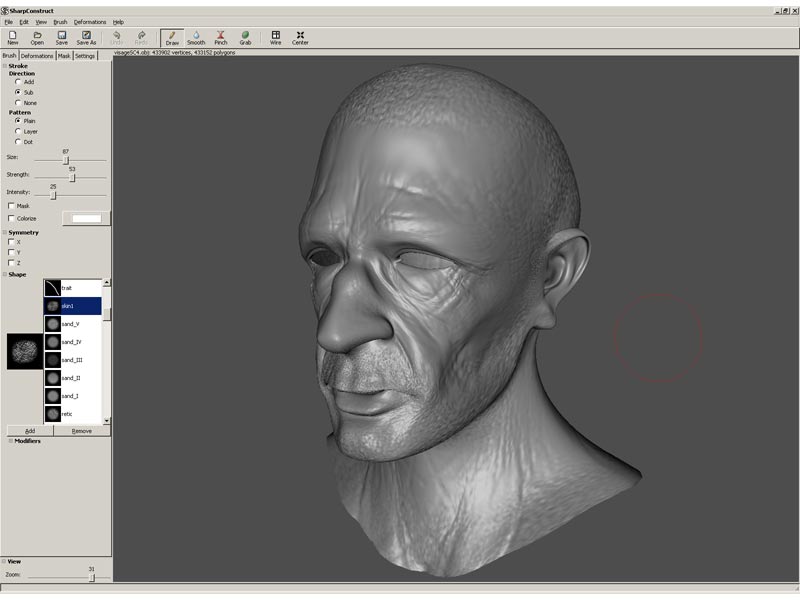This screenshot has width=800, height=600.
Task: Collapse the Symmetry section
Action: click(x=5, y=232)
